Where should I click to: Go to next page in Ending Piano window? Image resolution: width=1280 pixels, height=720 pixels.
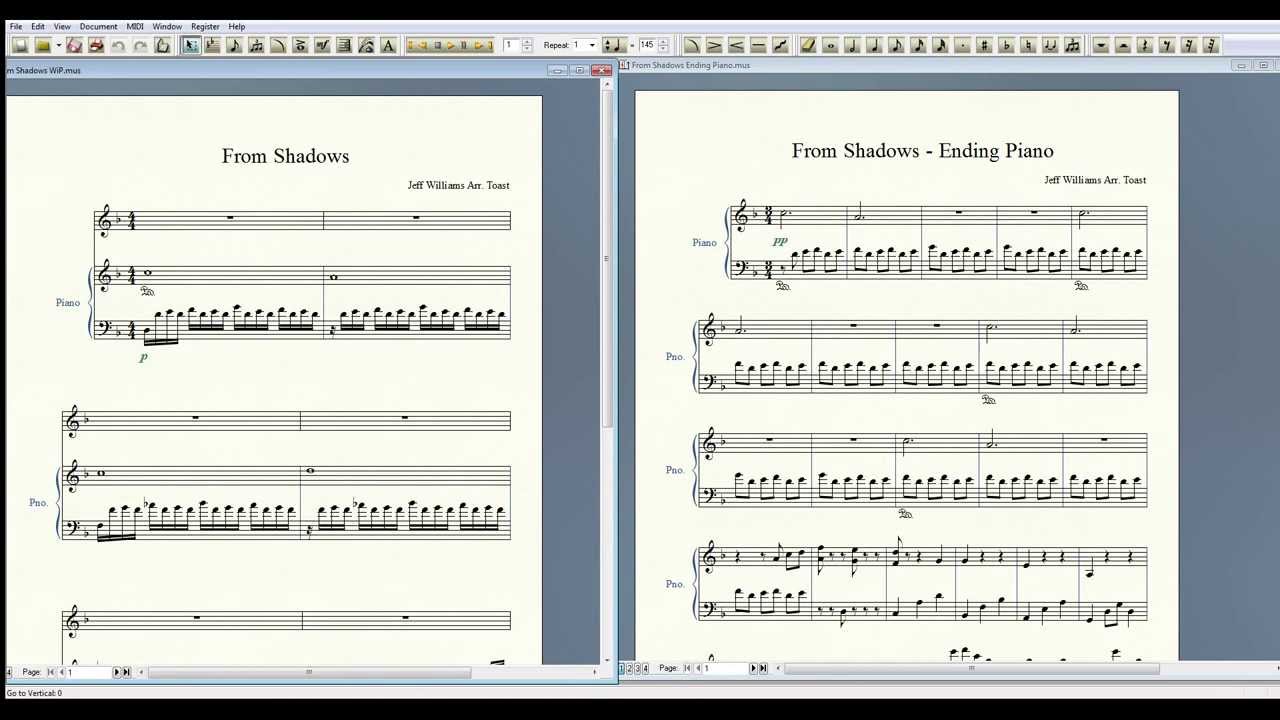753,668
